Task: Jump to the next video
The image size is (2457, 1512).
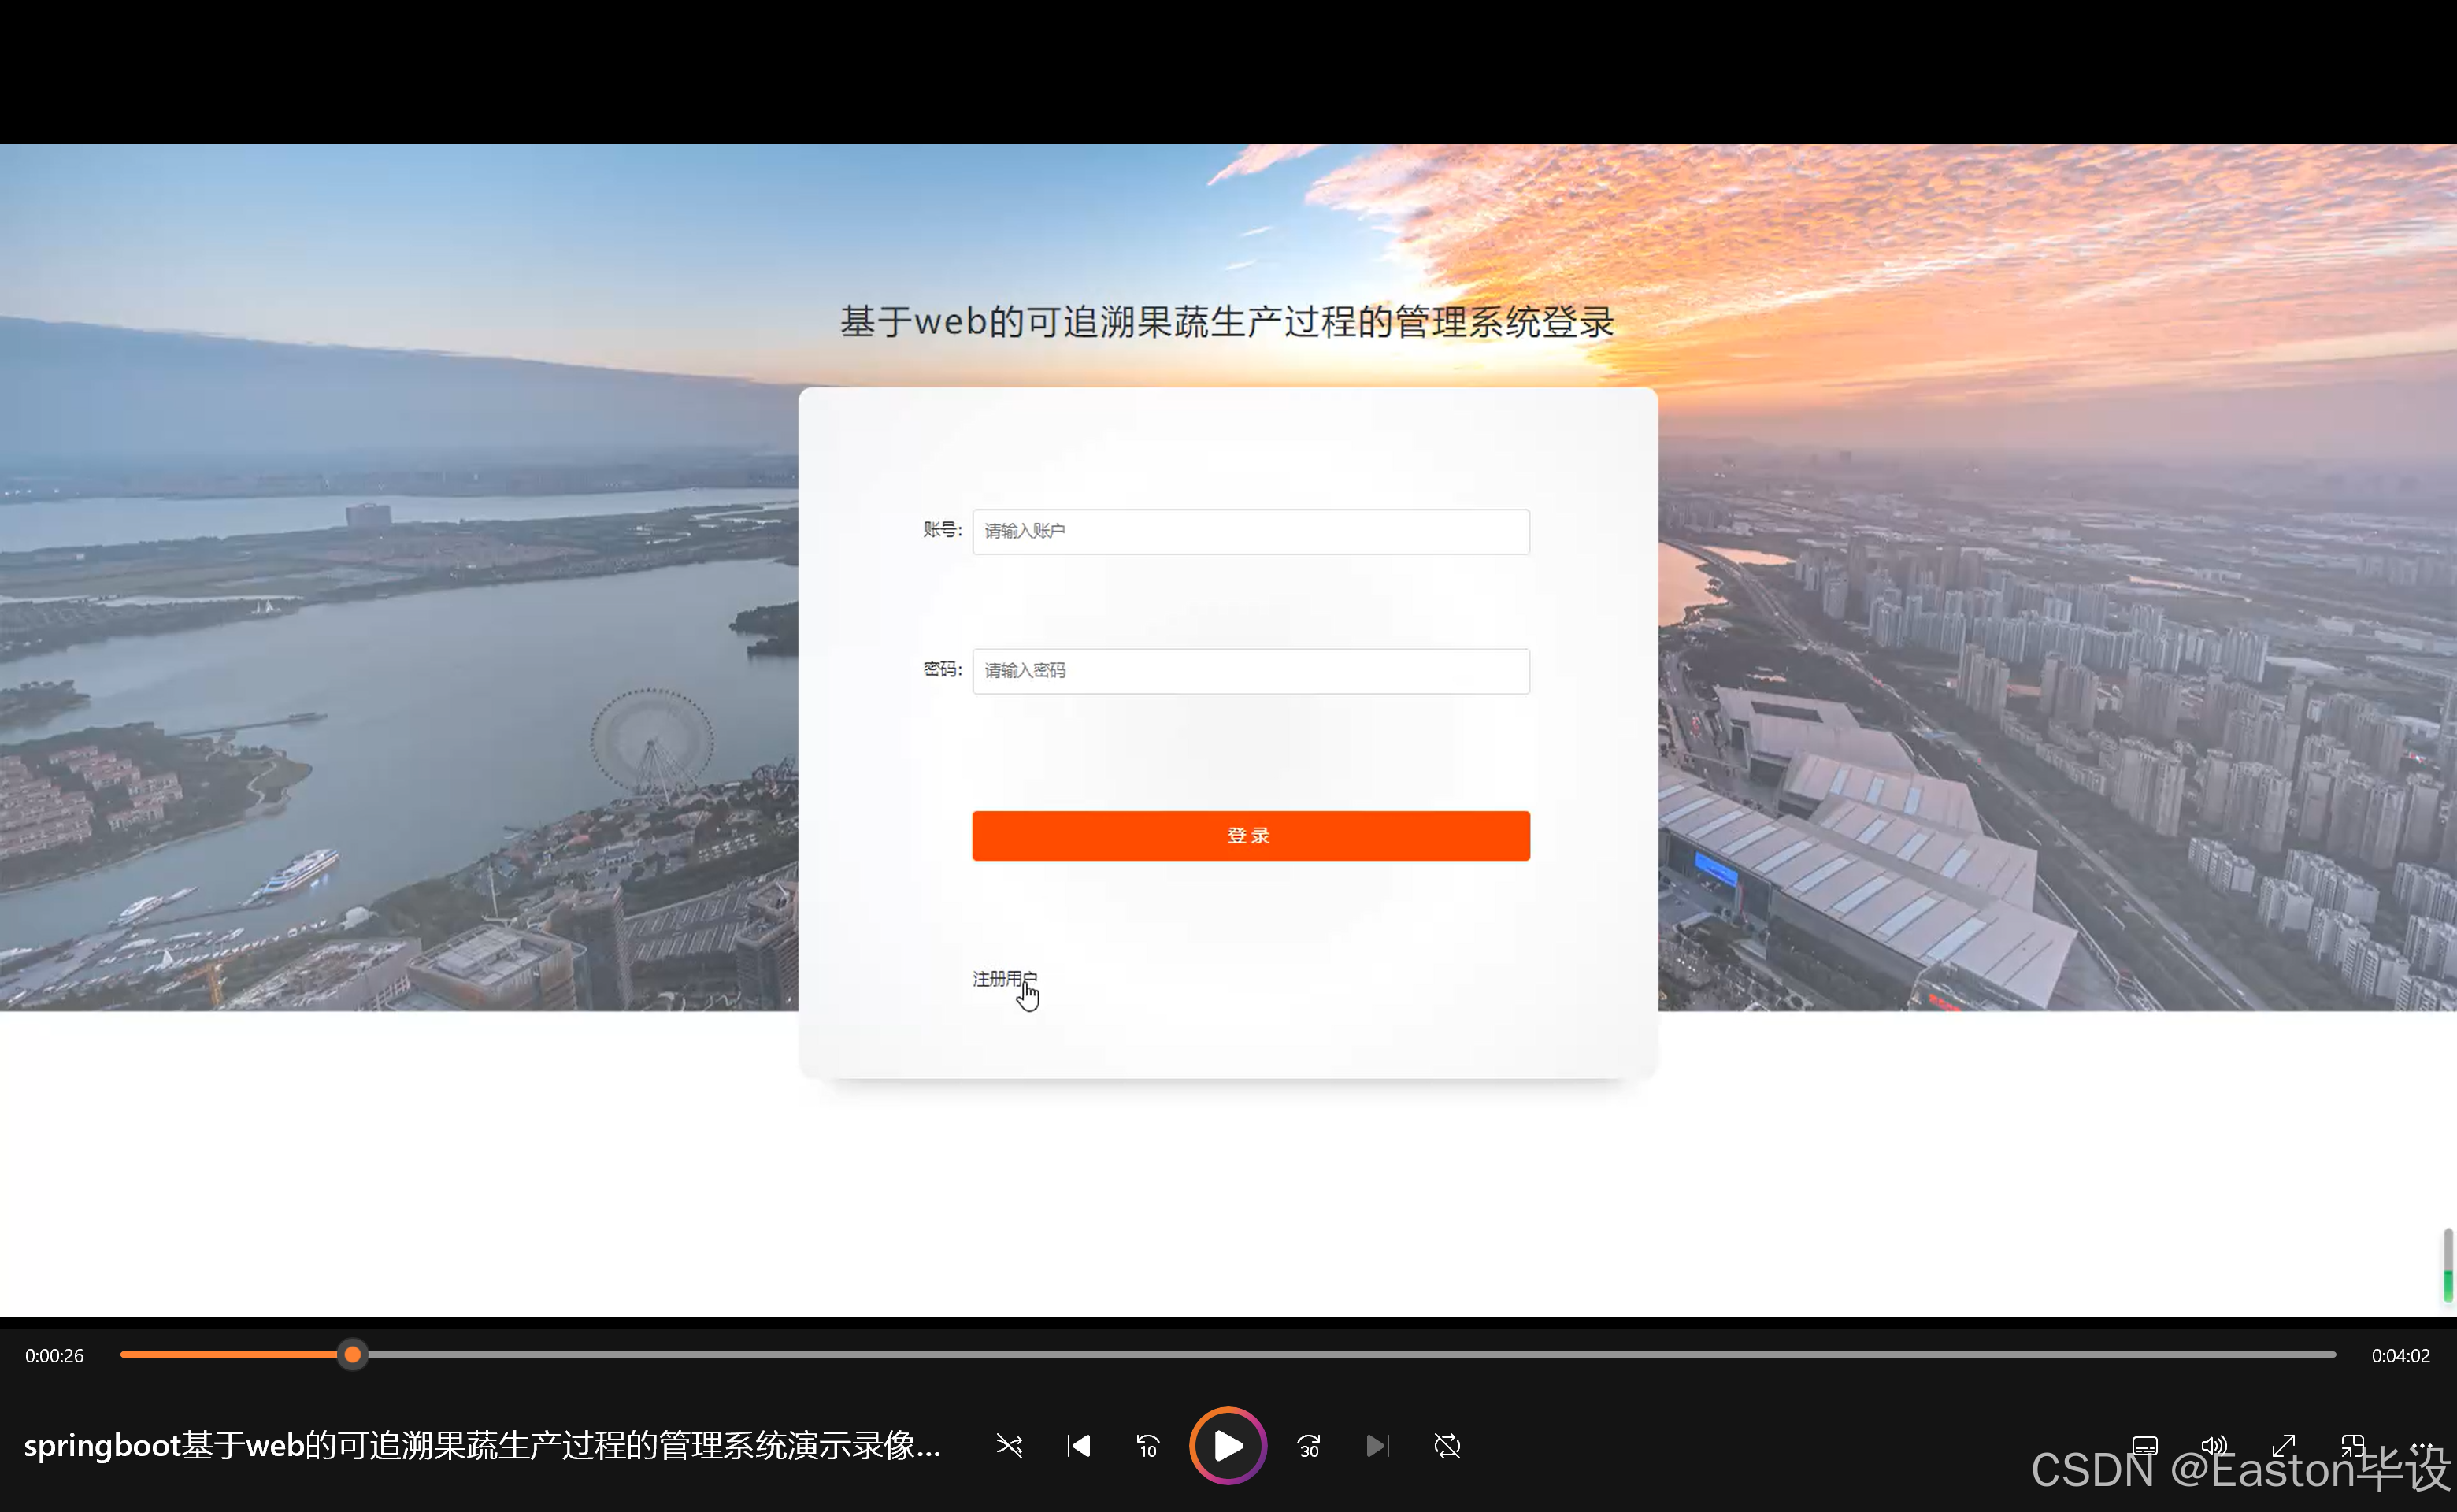Action: point(1378,1446)
